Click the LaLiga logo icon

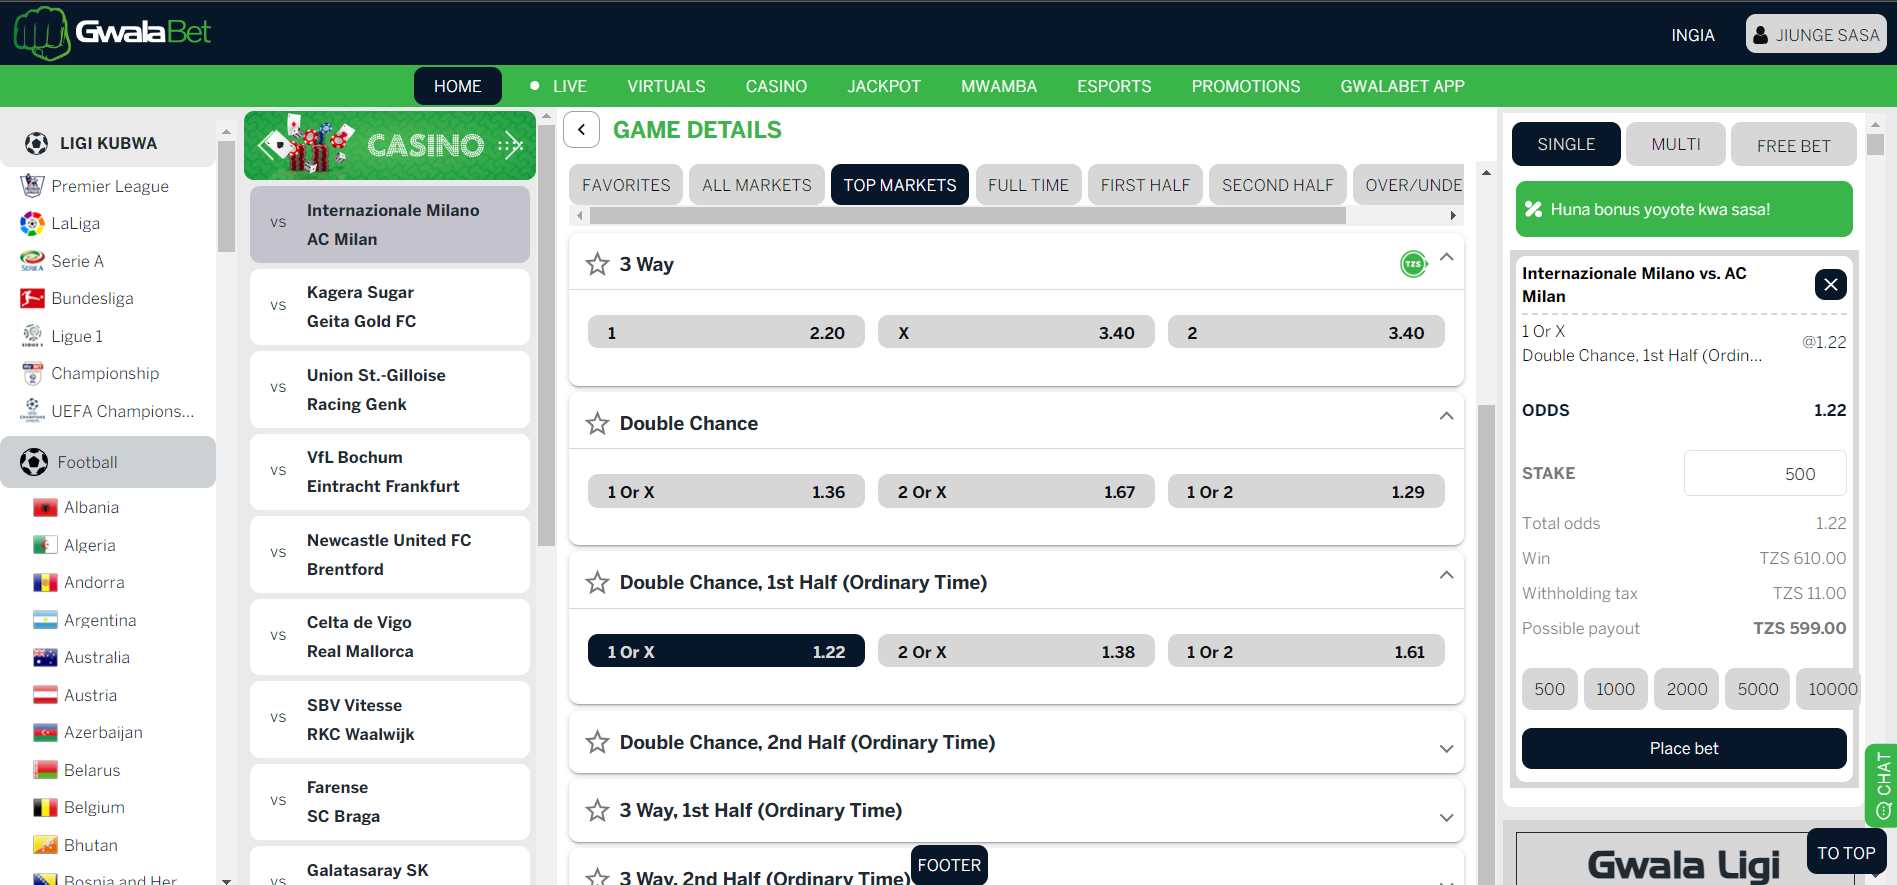point(32,223)
